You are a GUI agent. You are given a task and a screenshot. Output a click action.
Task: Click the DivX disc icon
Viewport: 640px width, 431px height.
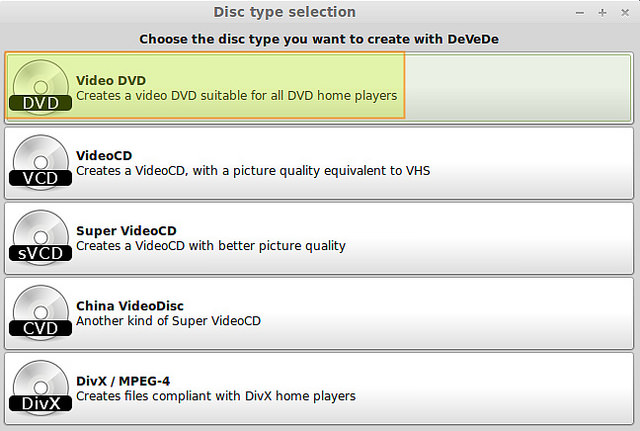point(40,387)
